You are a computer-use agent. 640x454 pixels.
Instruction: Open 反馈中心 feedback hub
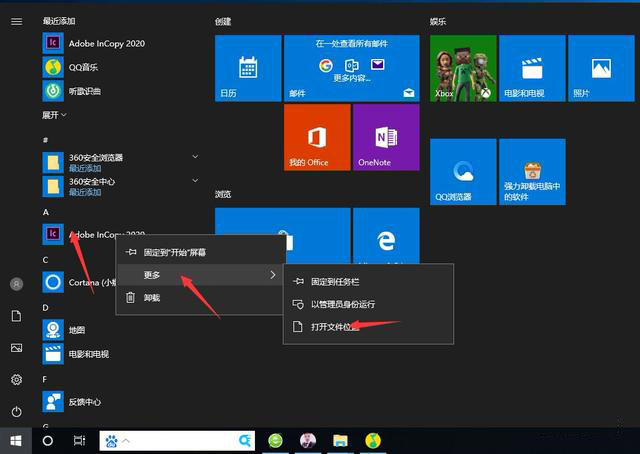click(72, 402)
